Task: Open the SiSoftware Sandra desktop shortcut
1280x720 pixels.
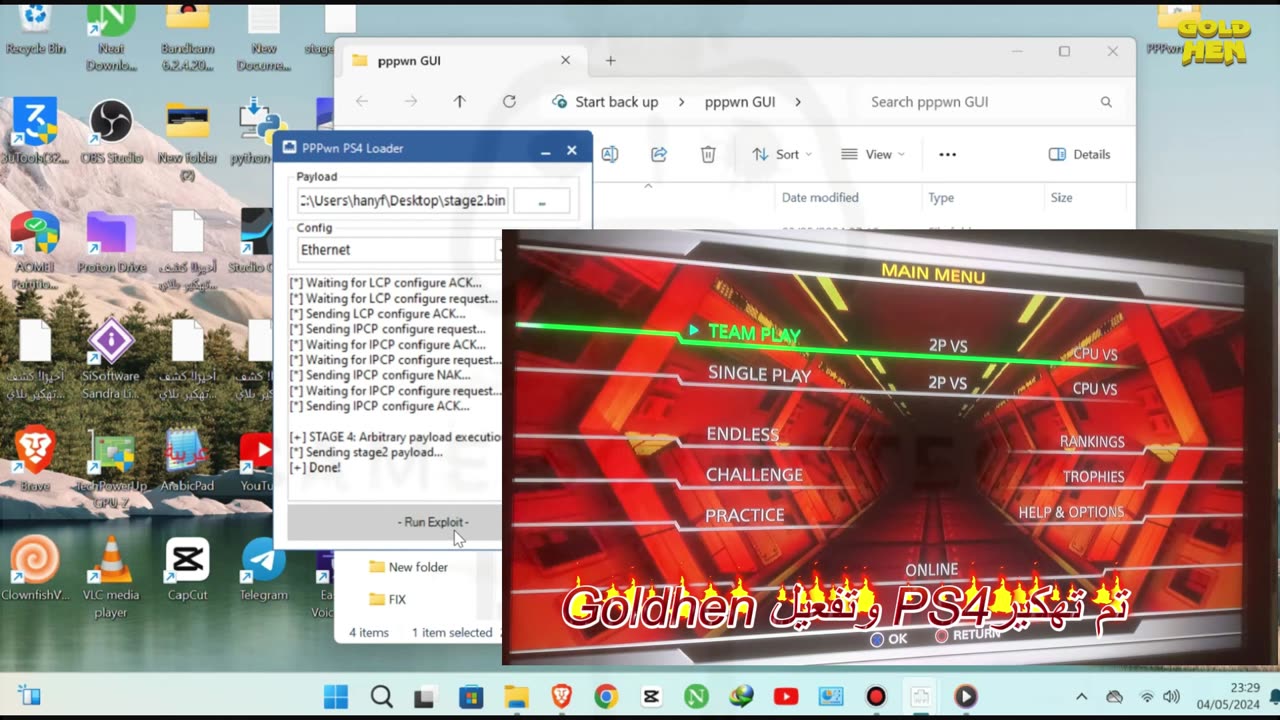Action: [111, 358]
